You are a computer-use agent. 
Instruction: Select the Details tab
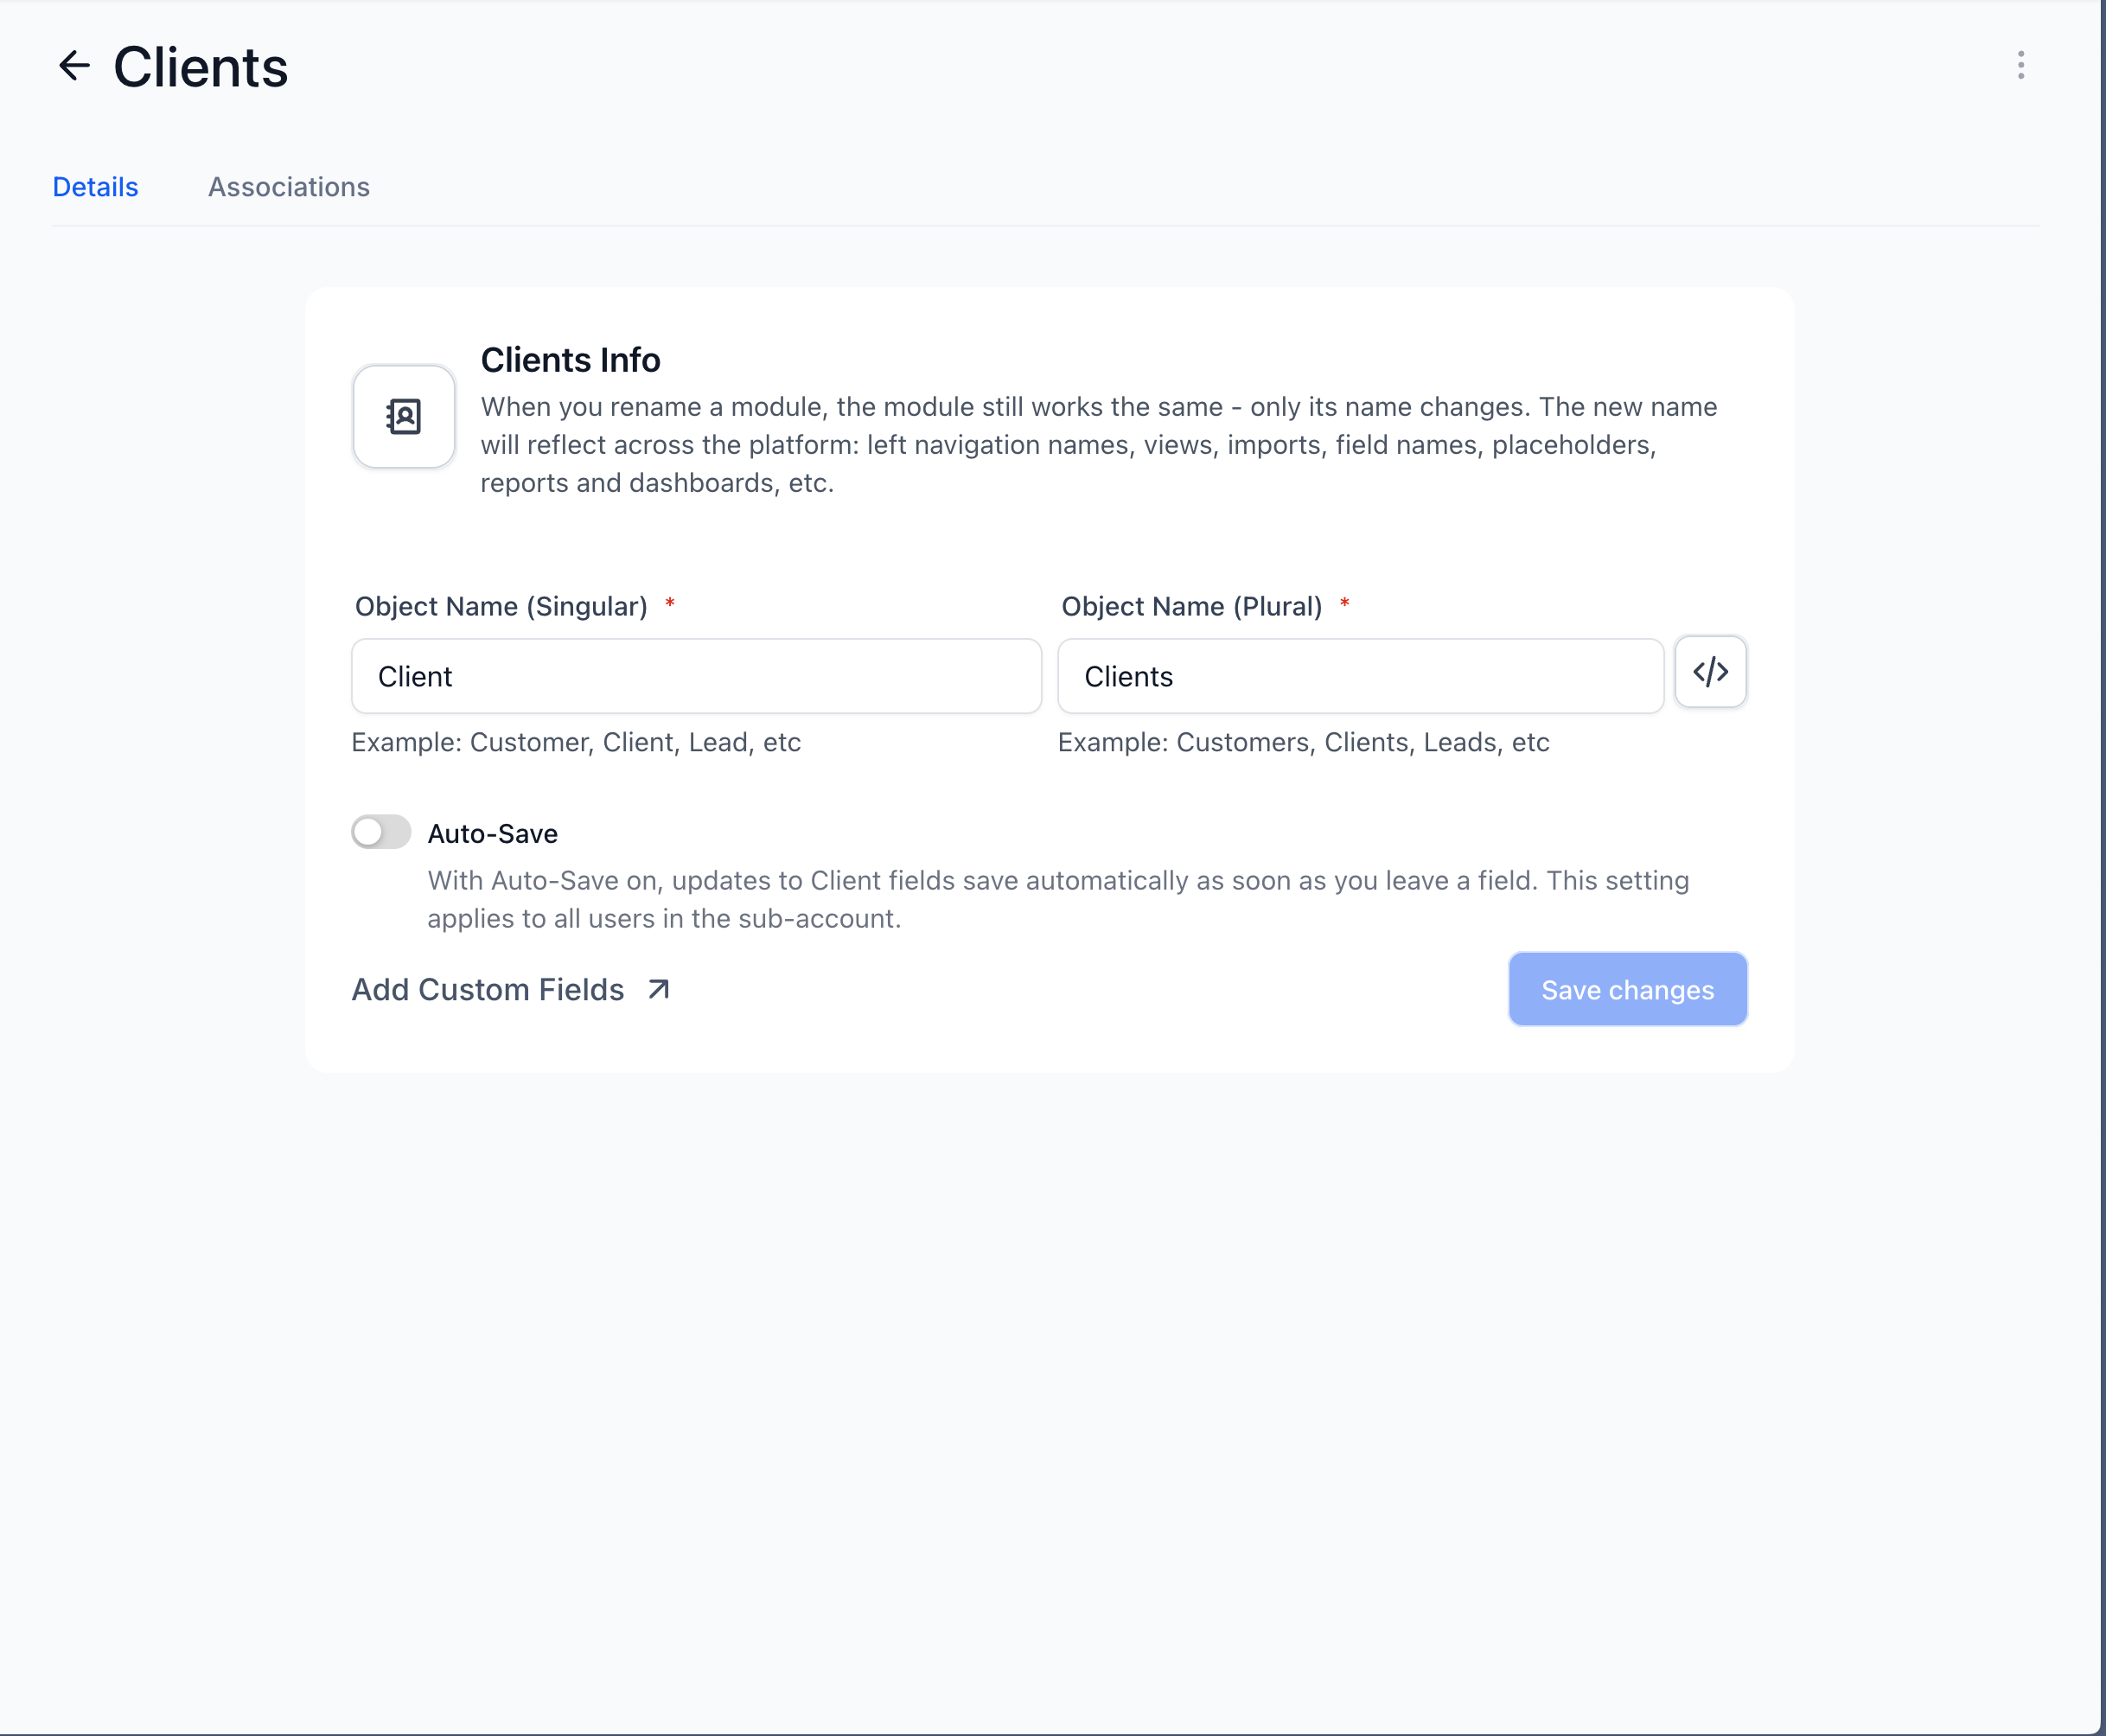95,187
